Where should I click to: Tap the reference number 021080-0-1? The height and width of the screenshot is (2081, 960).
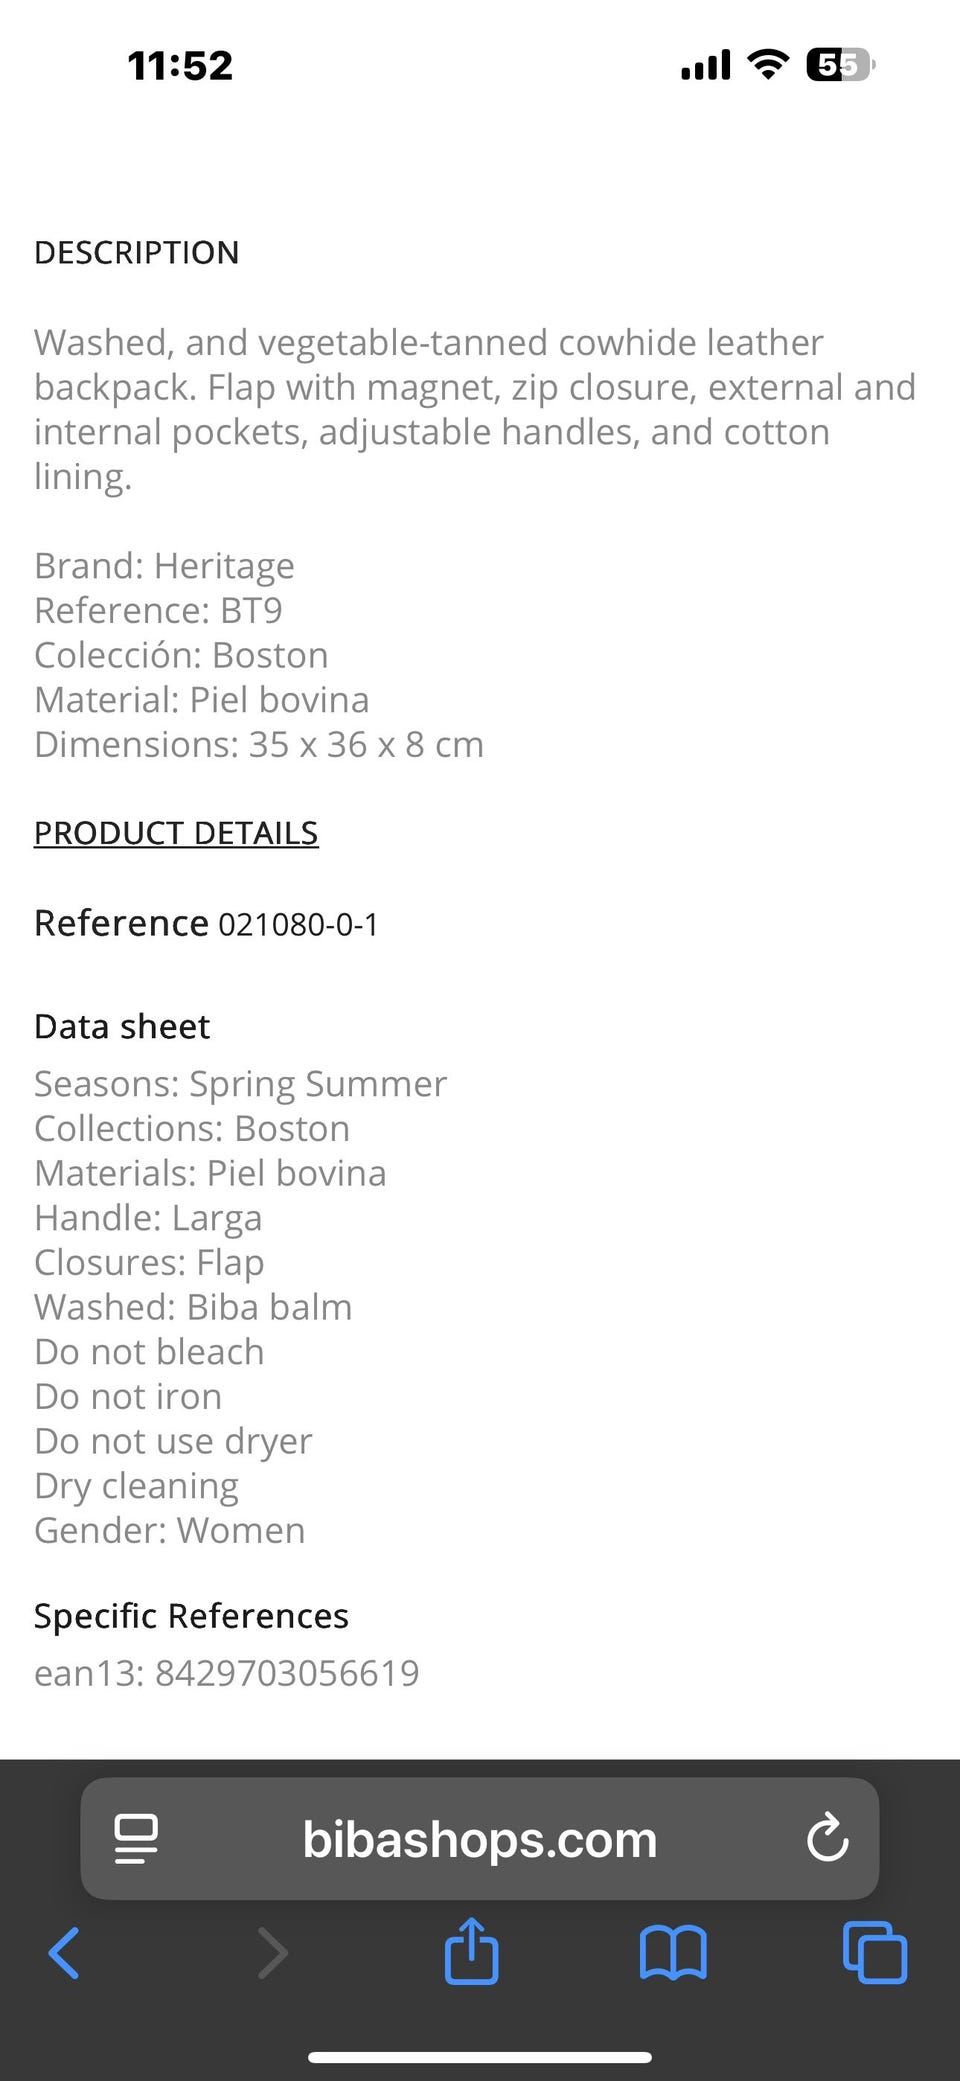pos(298,925)
